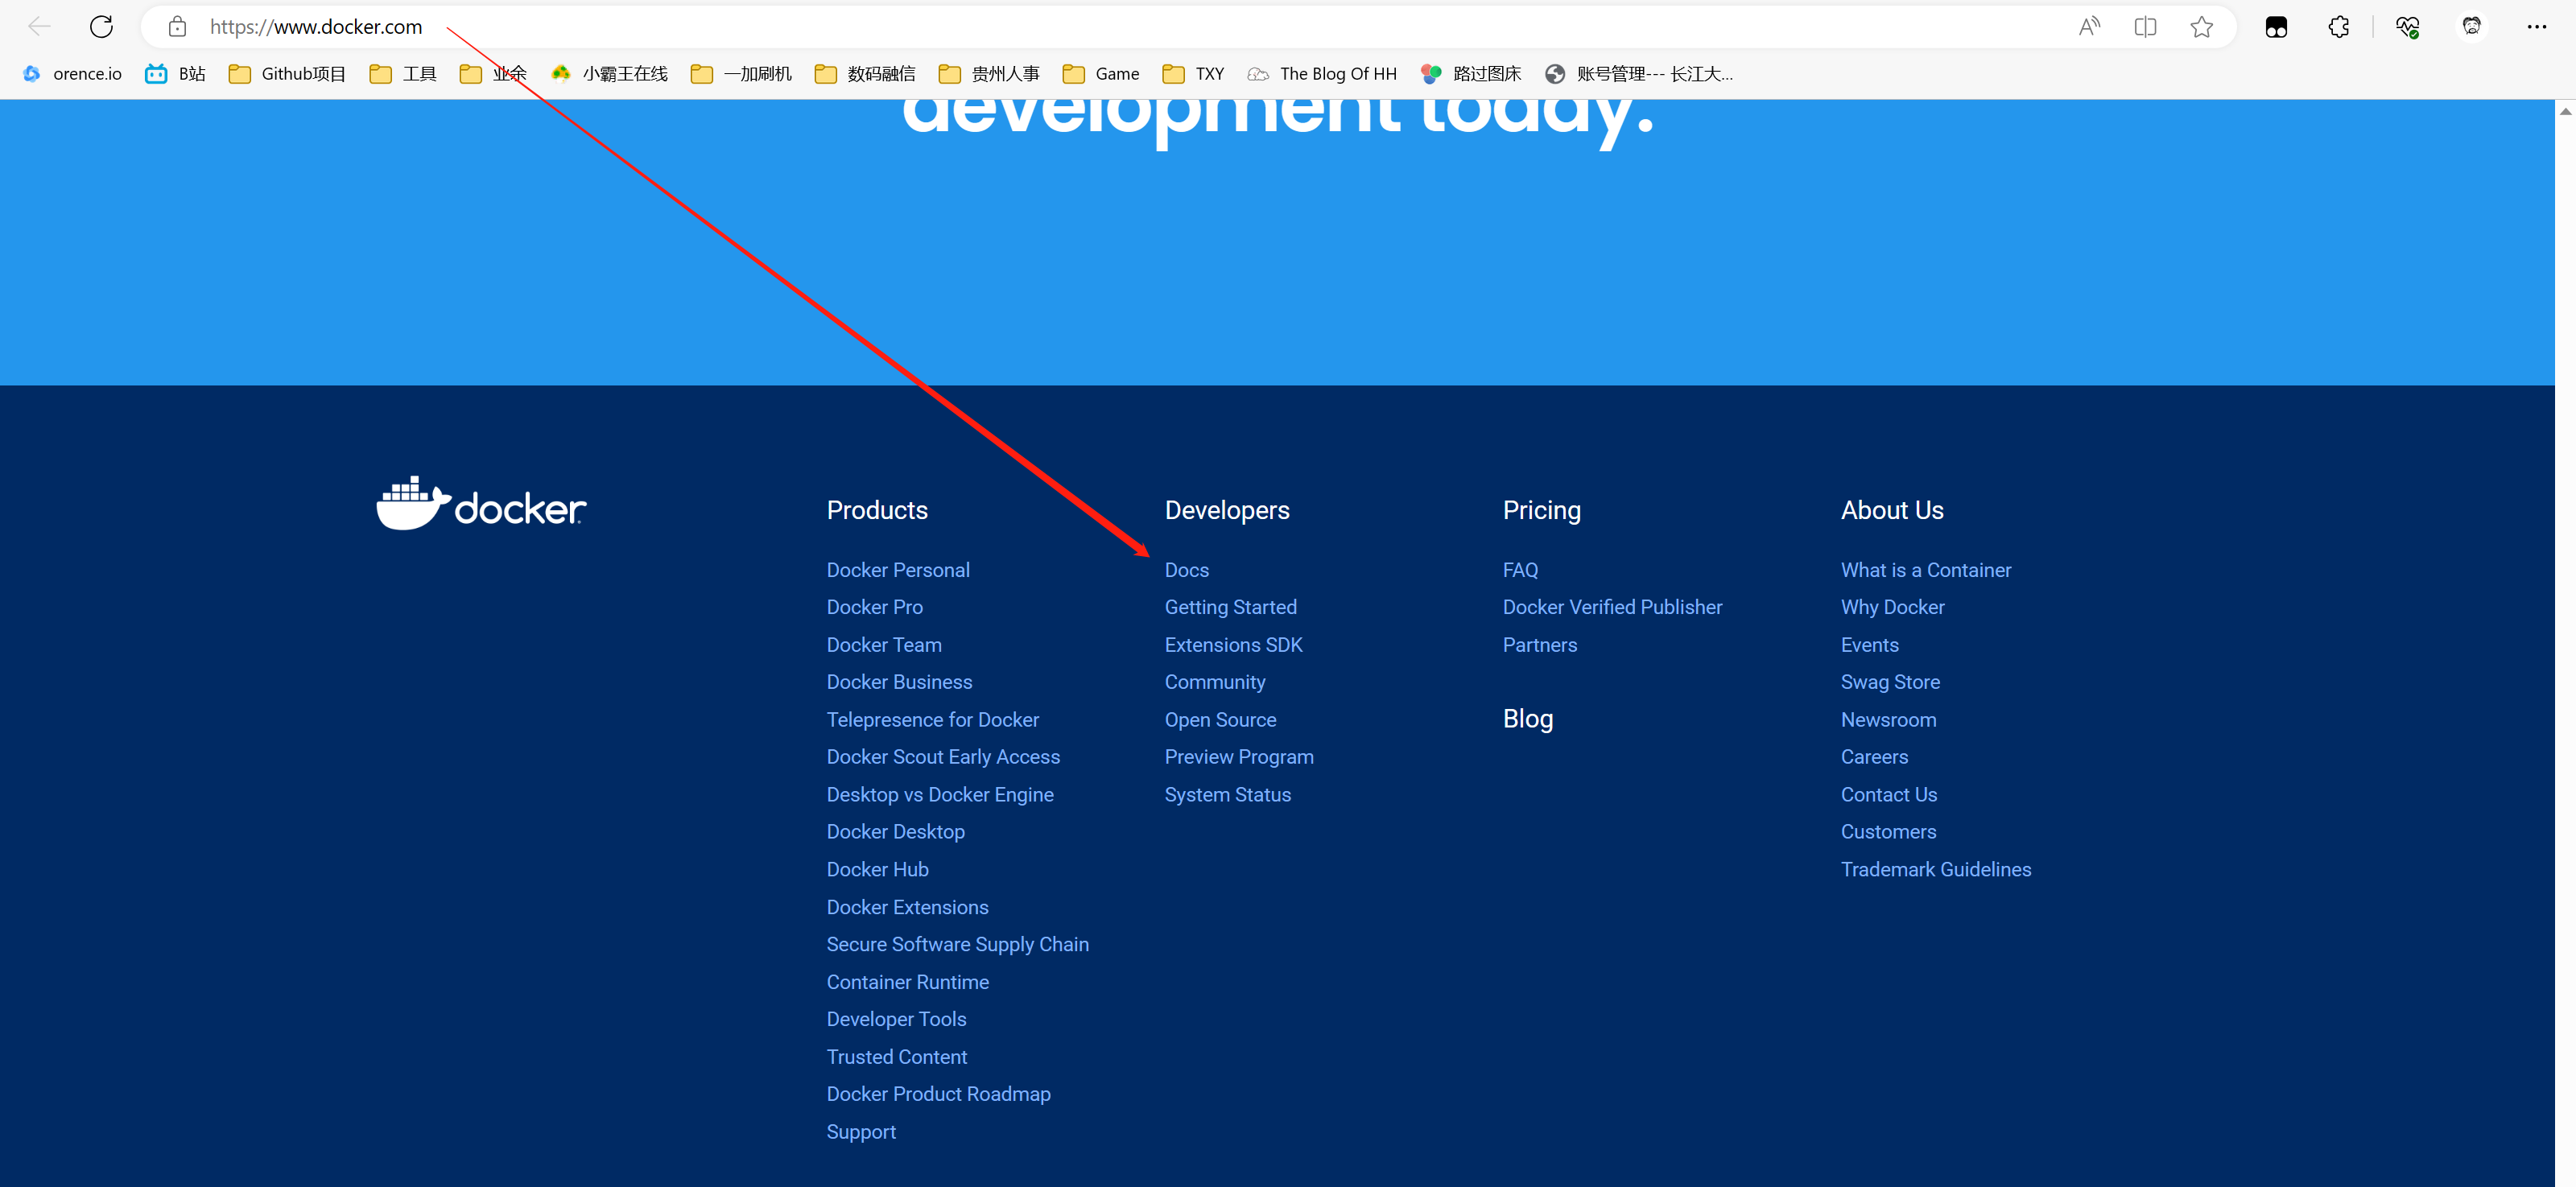Open Docker Extensions link
Viewport: 2576px width, 1187px height.
pyautogui.click(x=908, y=908)
